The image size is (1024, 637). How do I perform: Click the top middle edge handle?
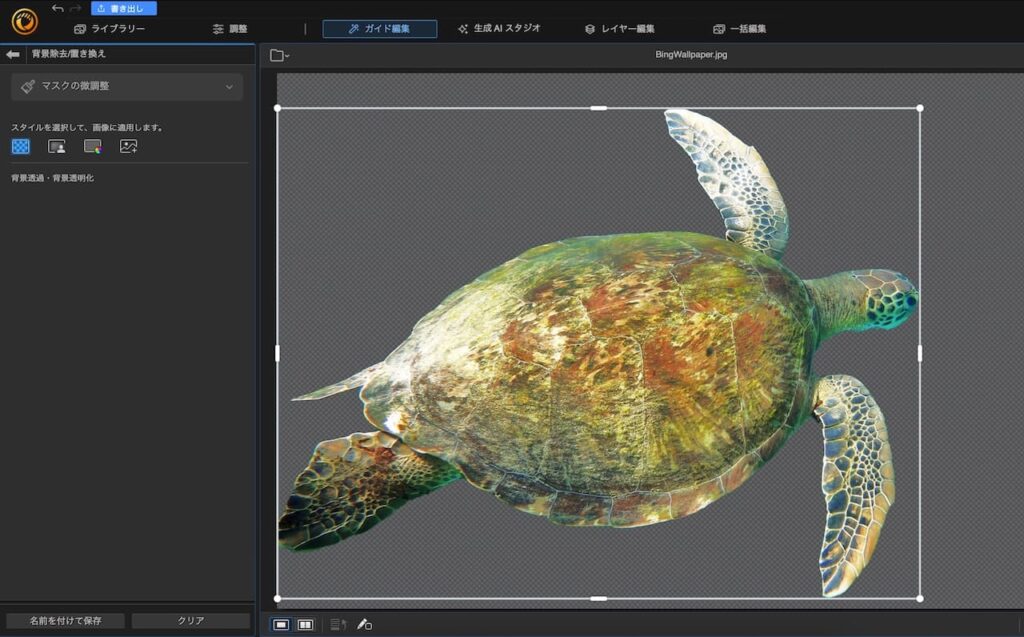[598, 108]
